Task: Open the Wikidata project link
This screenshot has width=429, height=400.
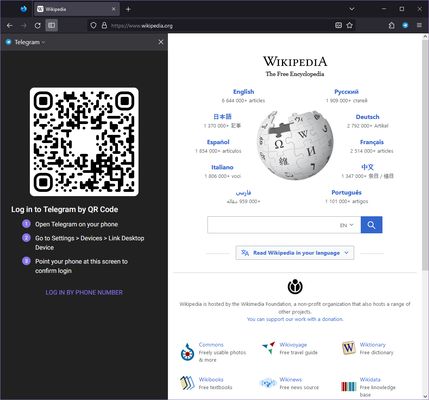Action: [x=370, y=379]
